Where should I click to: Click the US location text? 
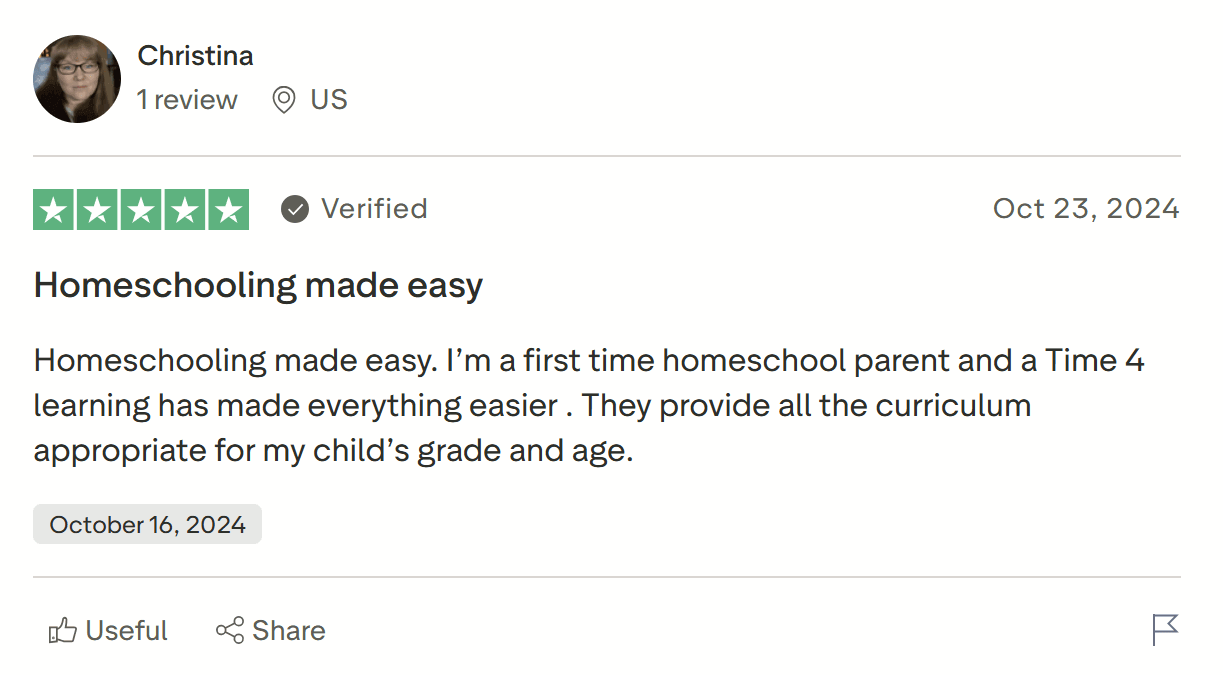point(330,99)
